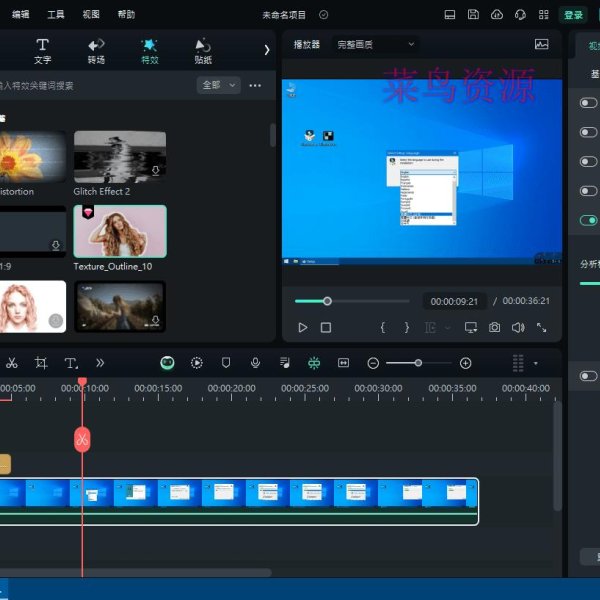The width and height of the screenshot is (600, 600).
Task: Toggle the lowest switch in the right panel
Action: 588,376
